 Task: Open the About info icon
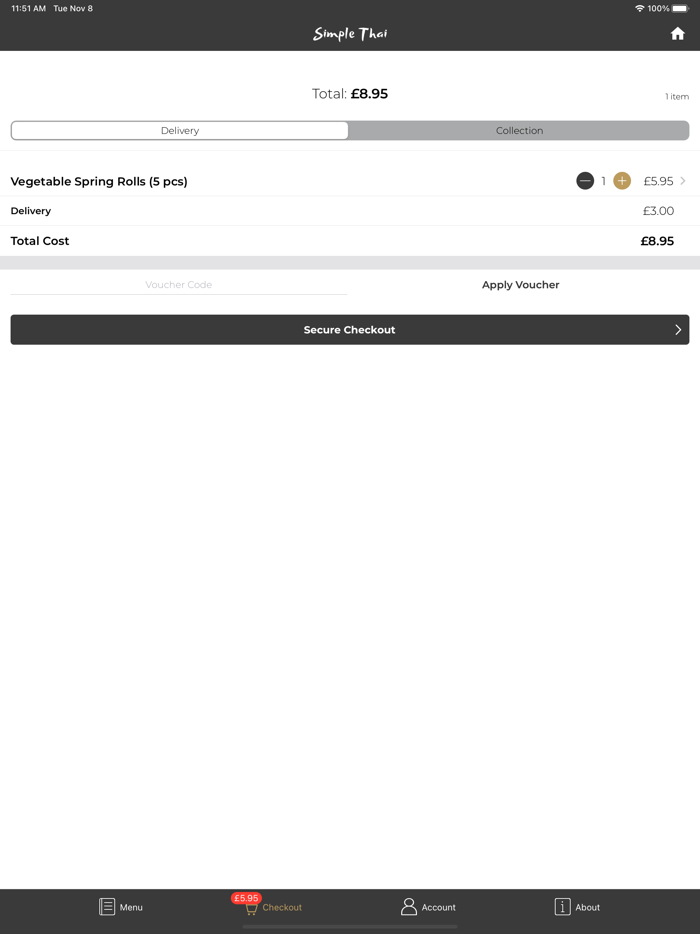click(x=562, y=907)
